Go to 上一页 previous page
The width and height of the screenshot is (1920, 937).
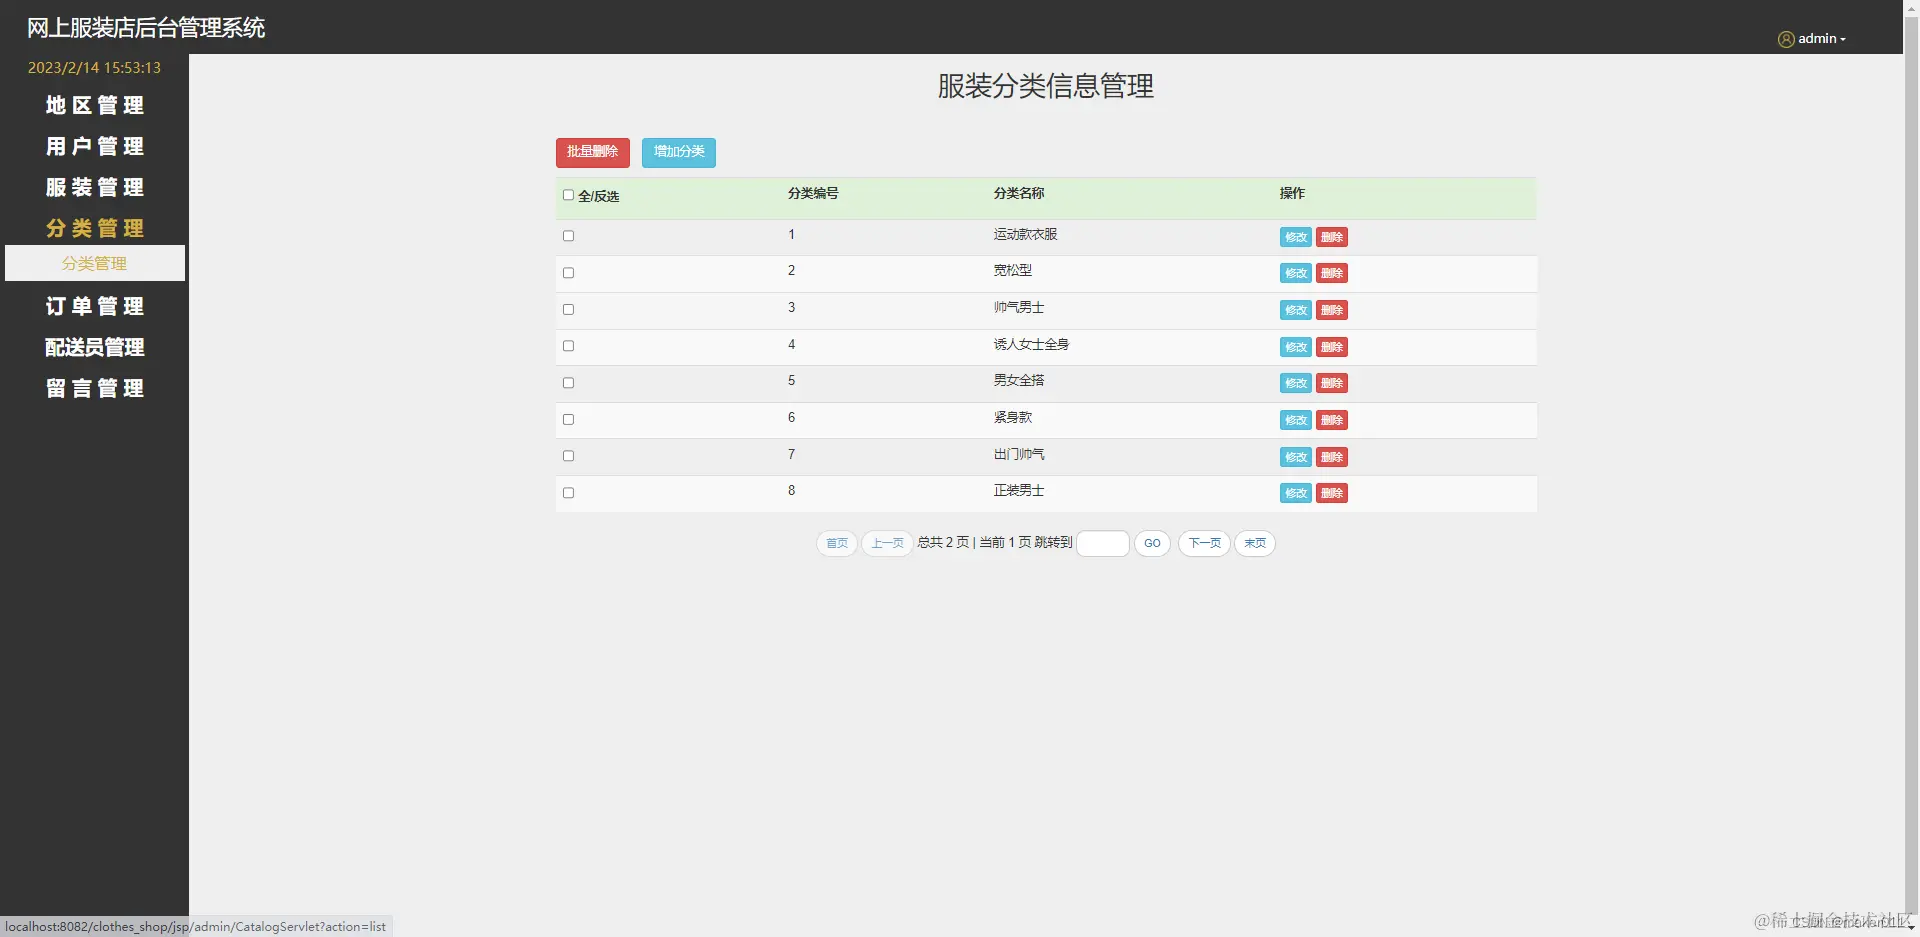tap(887, 543)
